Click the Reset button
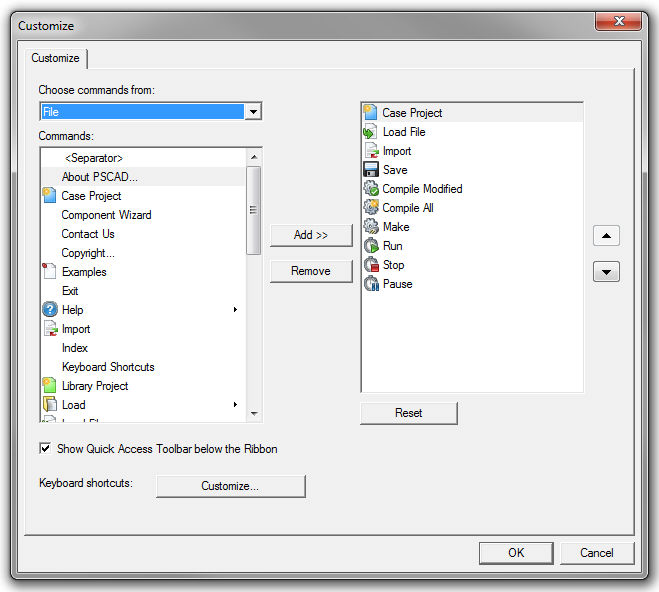The height and width of the screenshot is (592, 659). 408,413
